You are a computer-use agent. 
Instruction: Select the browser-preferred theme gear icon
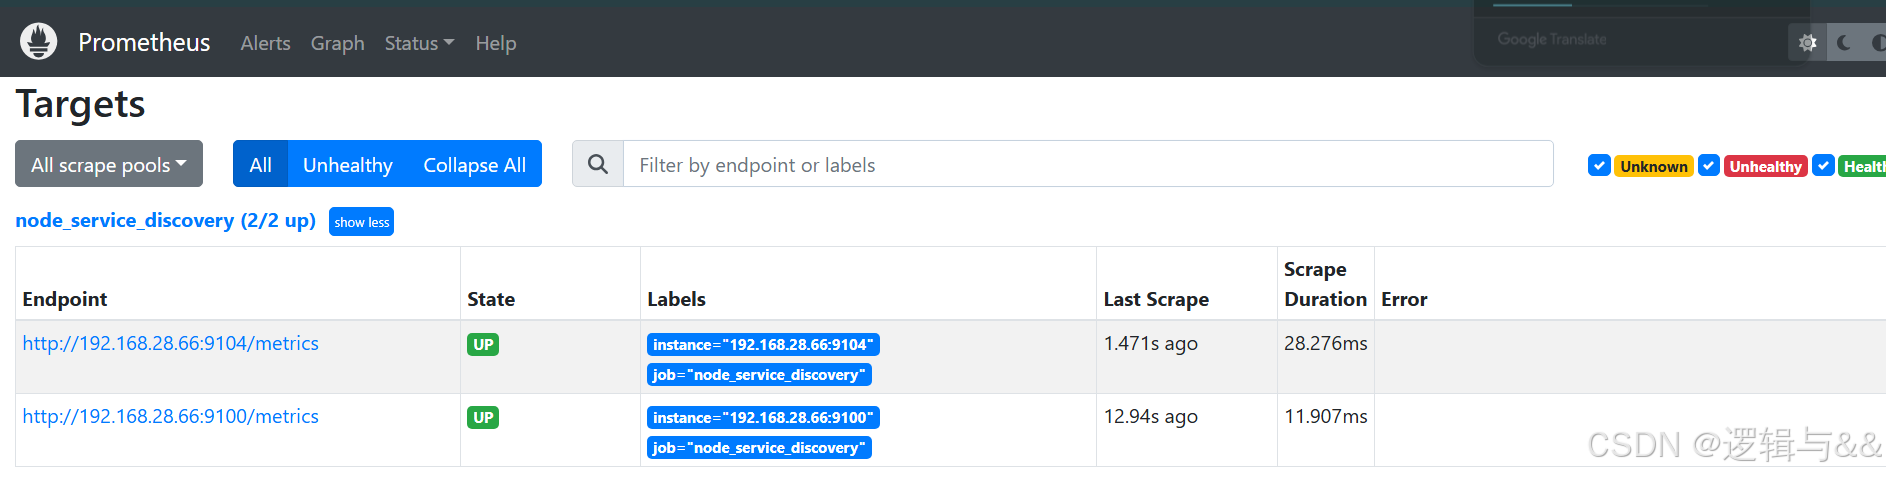click(1807, 43)
